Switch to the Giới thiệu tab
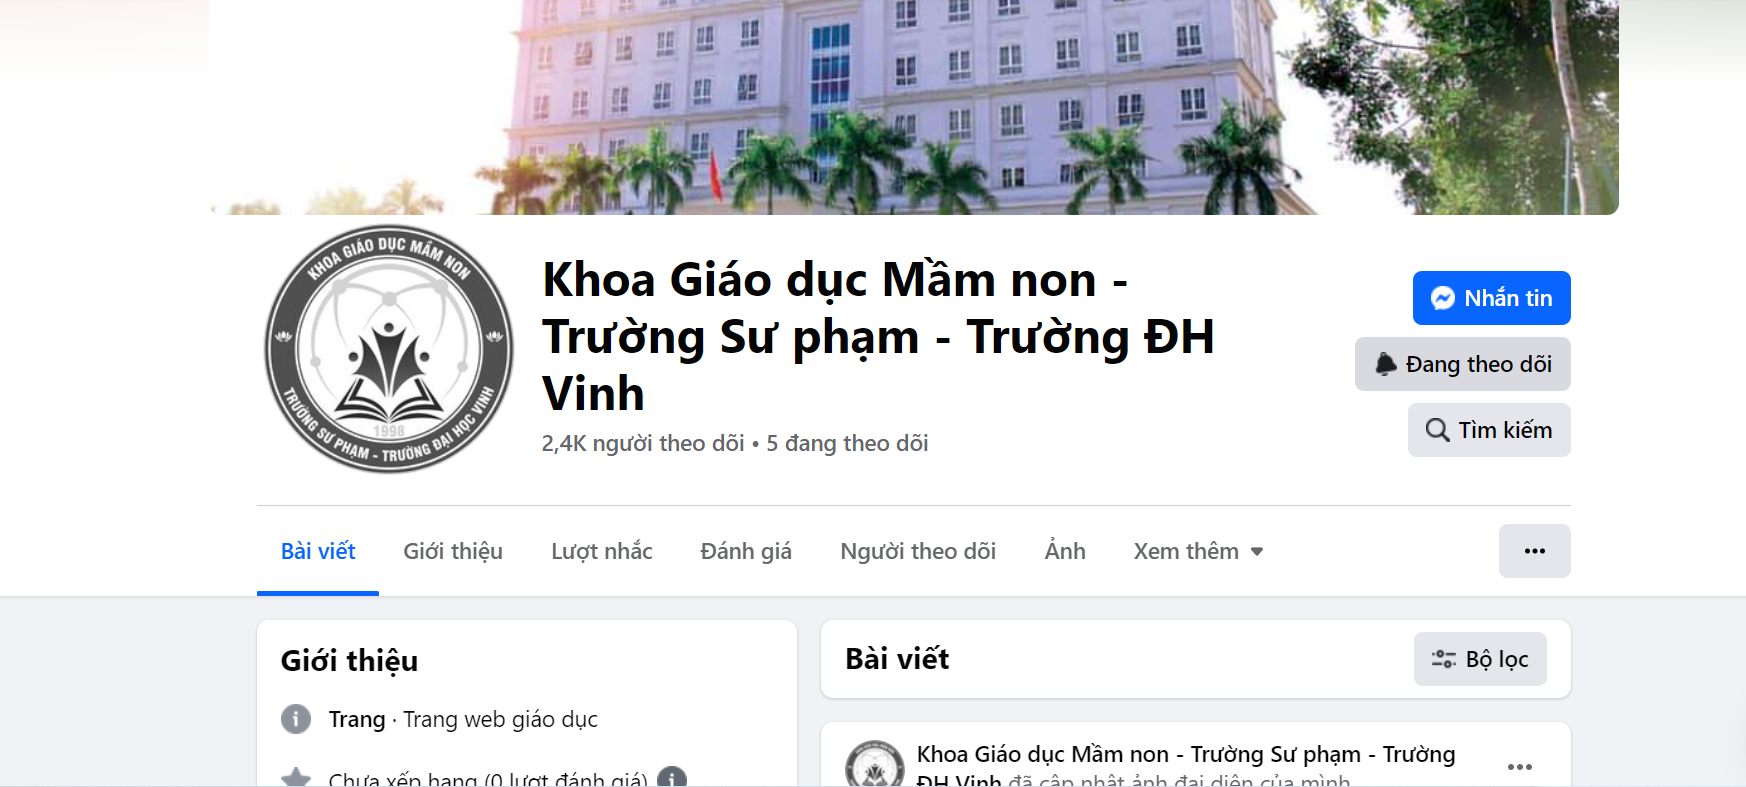1746x787 pixels. click(453, 551)
